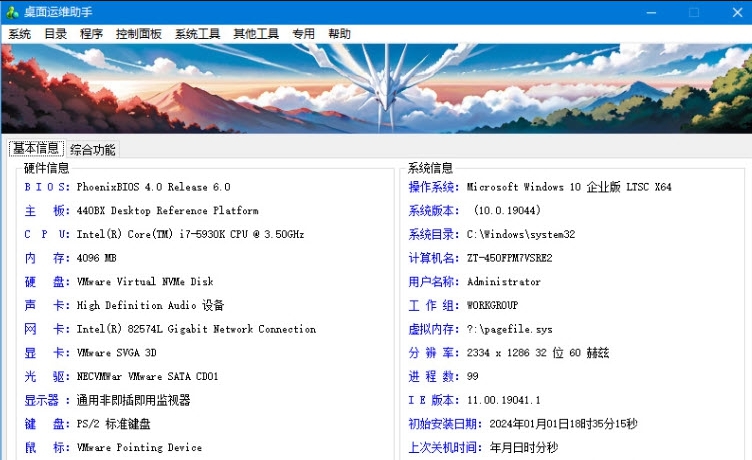This screenshot has height=460, width=752.
Task: Click NECVMWar VMware SATA CD01 text
Action: tap(147, 377)
